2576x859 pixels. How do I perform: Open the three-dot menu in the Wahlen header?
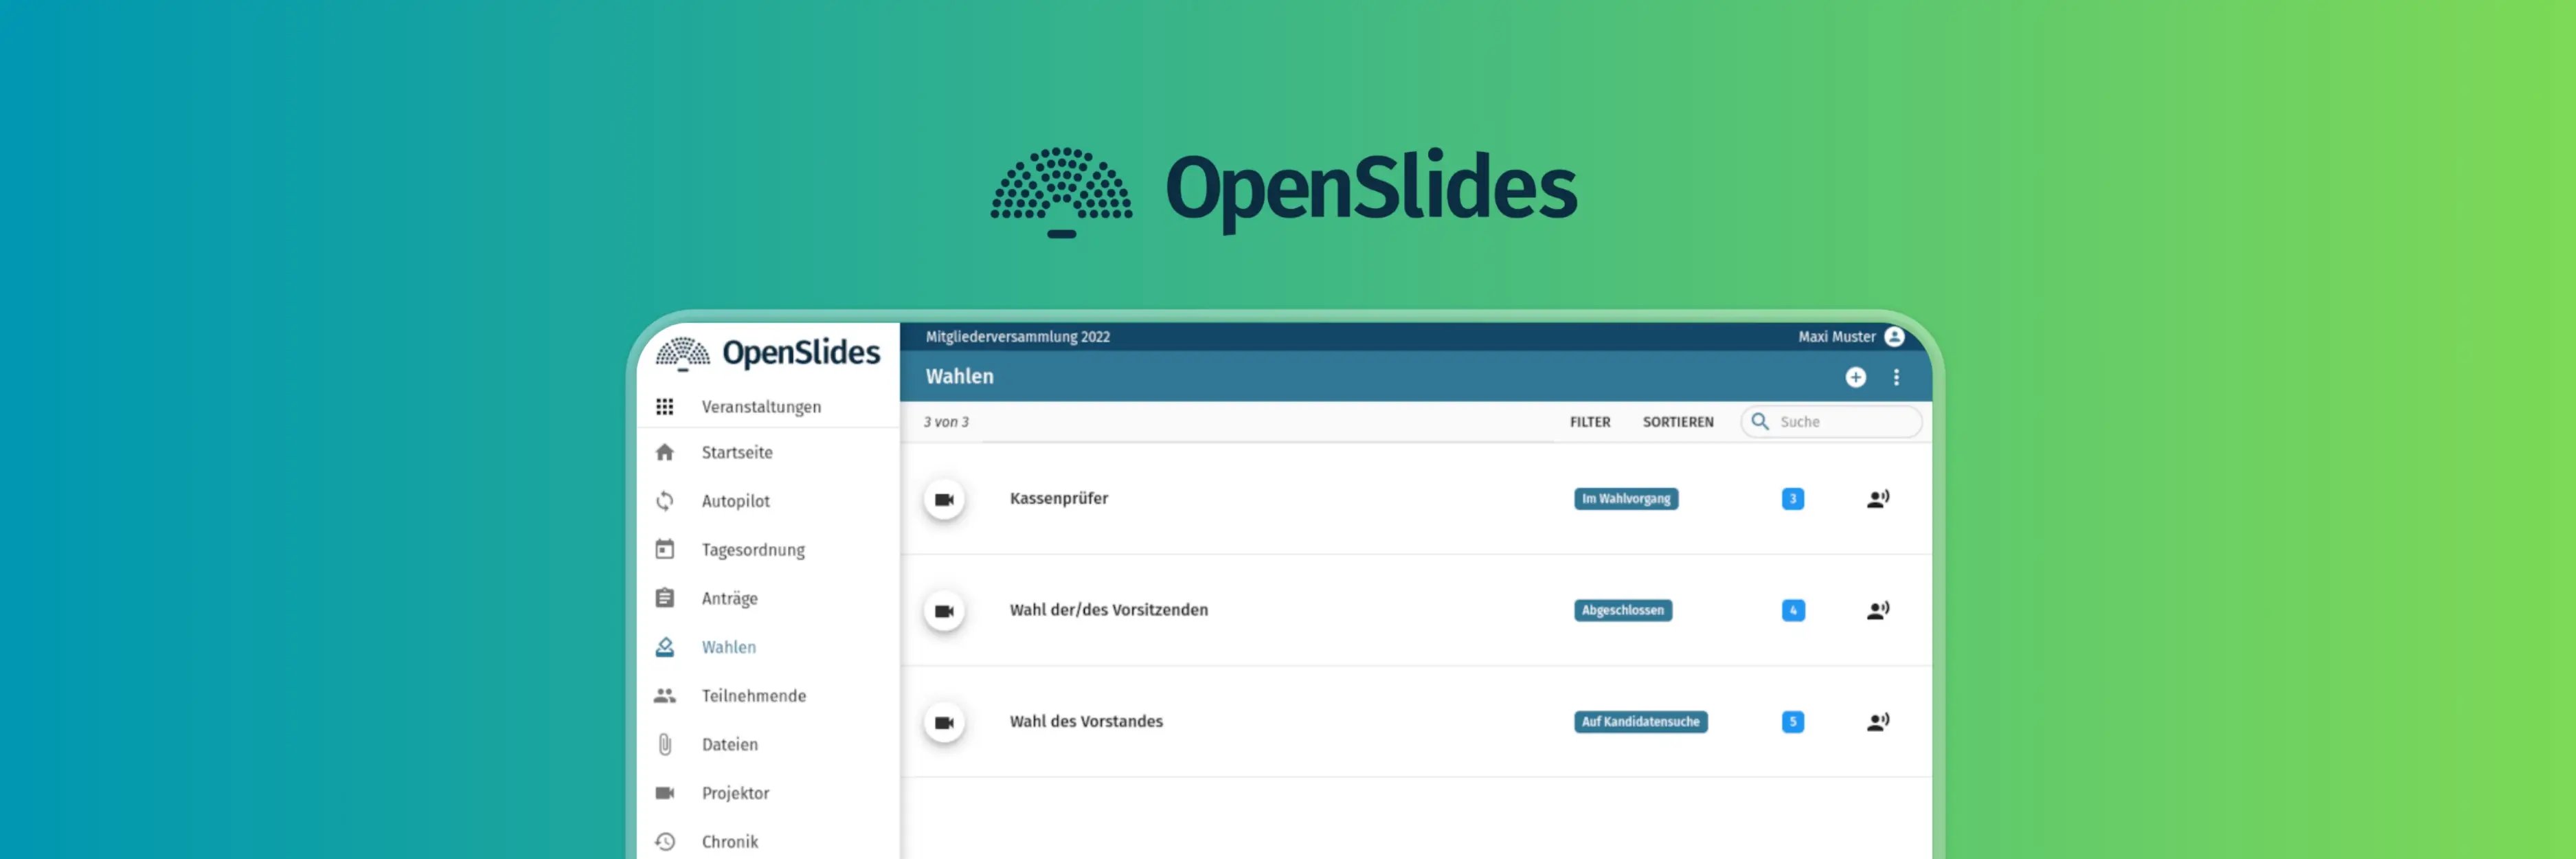click(1895, 377)
